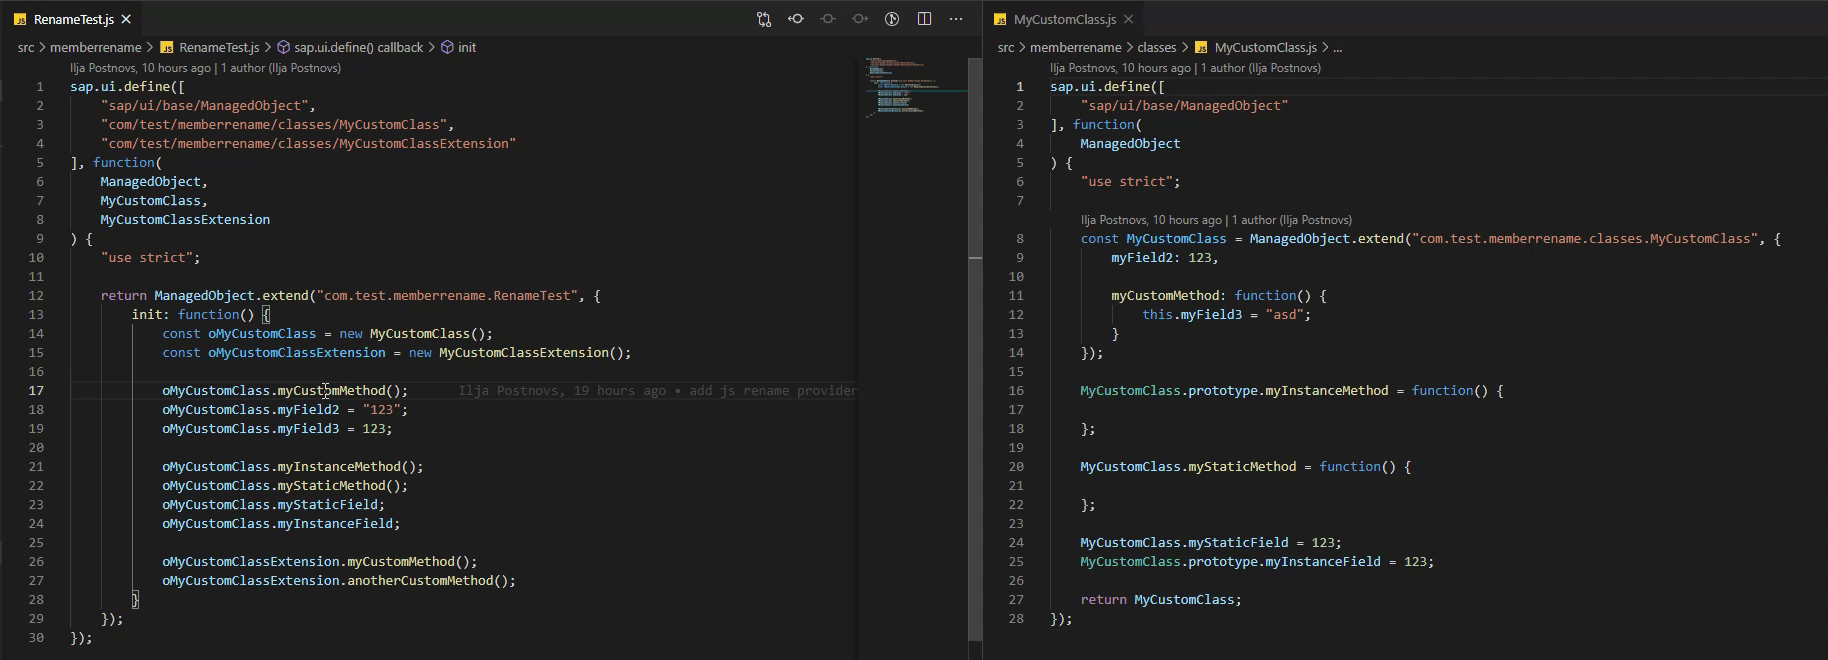Open memberrename breadcrumb in left editor
The image size is (1828, 660).
click(x=95, y=47)
